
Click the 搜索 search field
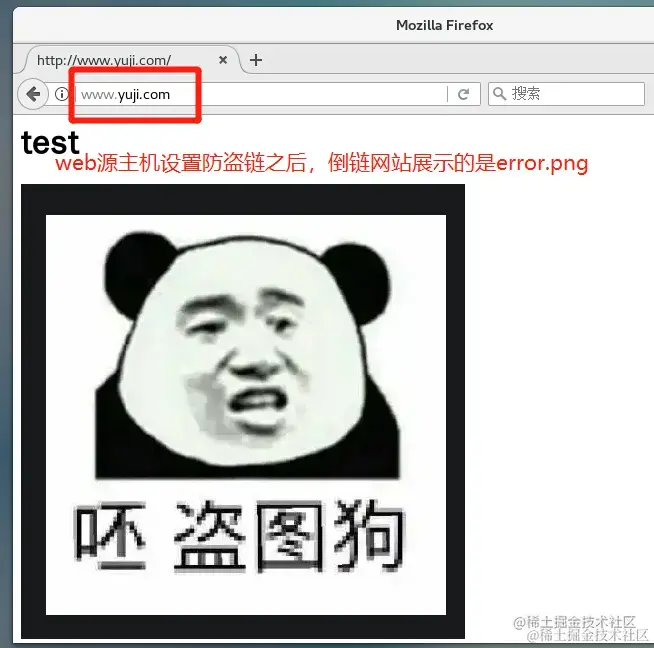pyautogui.click(x=566, y=94)
